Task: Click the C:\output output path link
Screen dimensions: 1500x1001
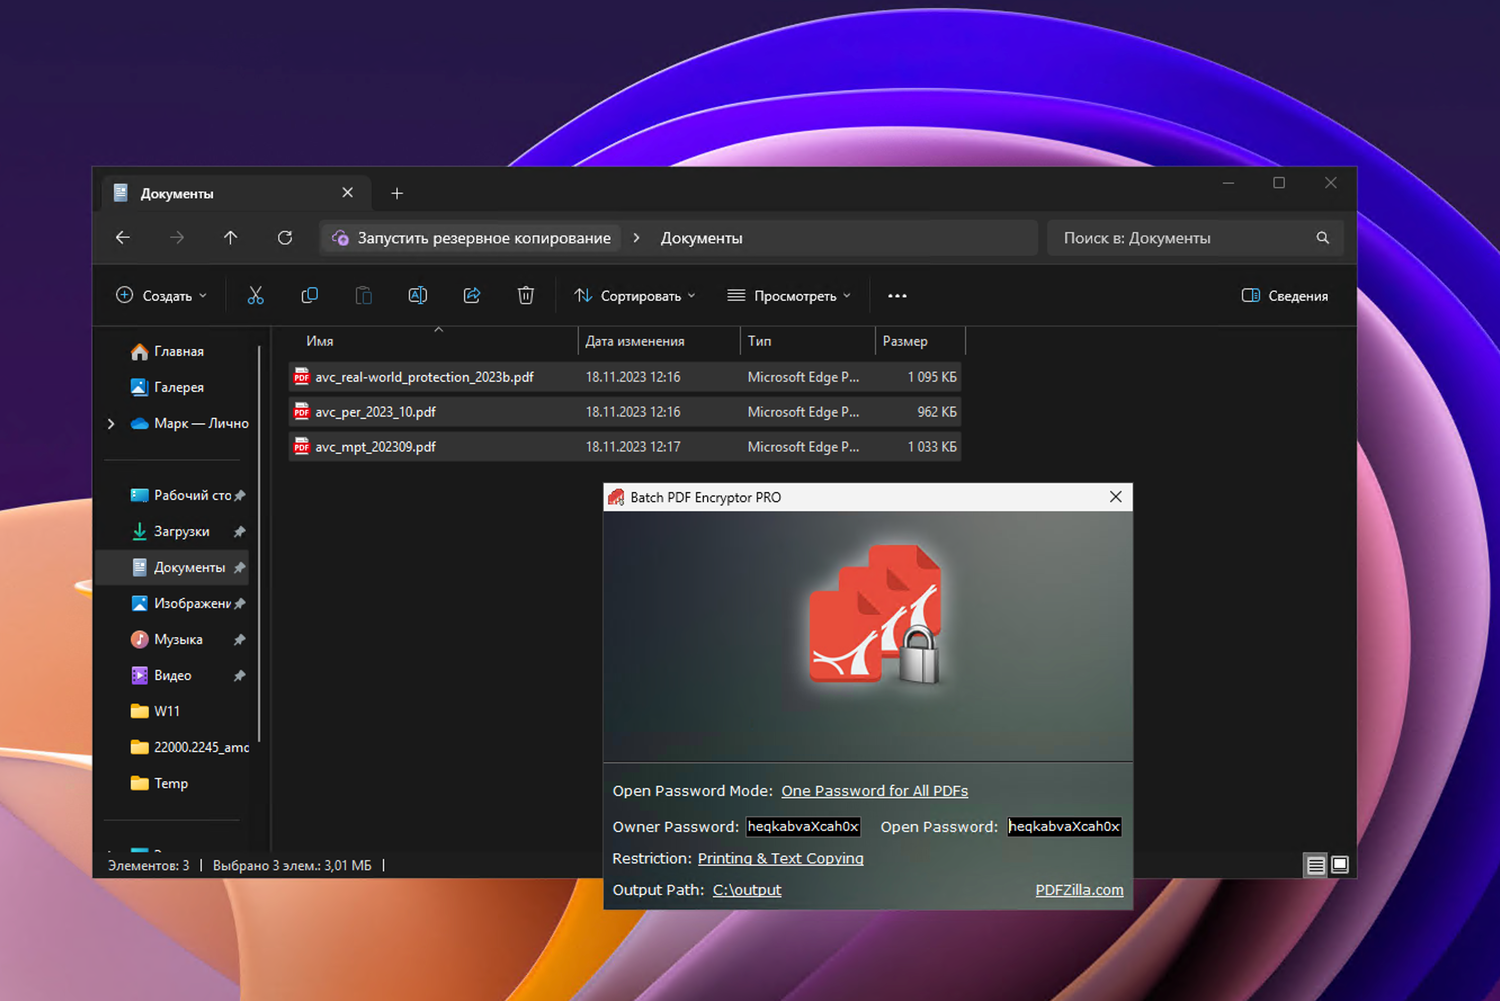Action: pyautogui.click(x=747, y=890)
